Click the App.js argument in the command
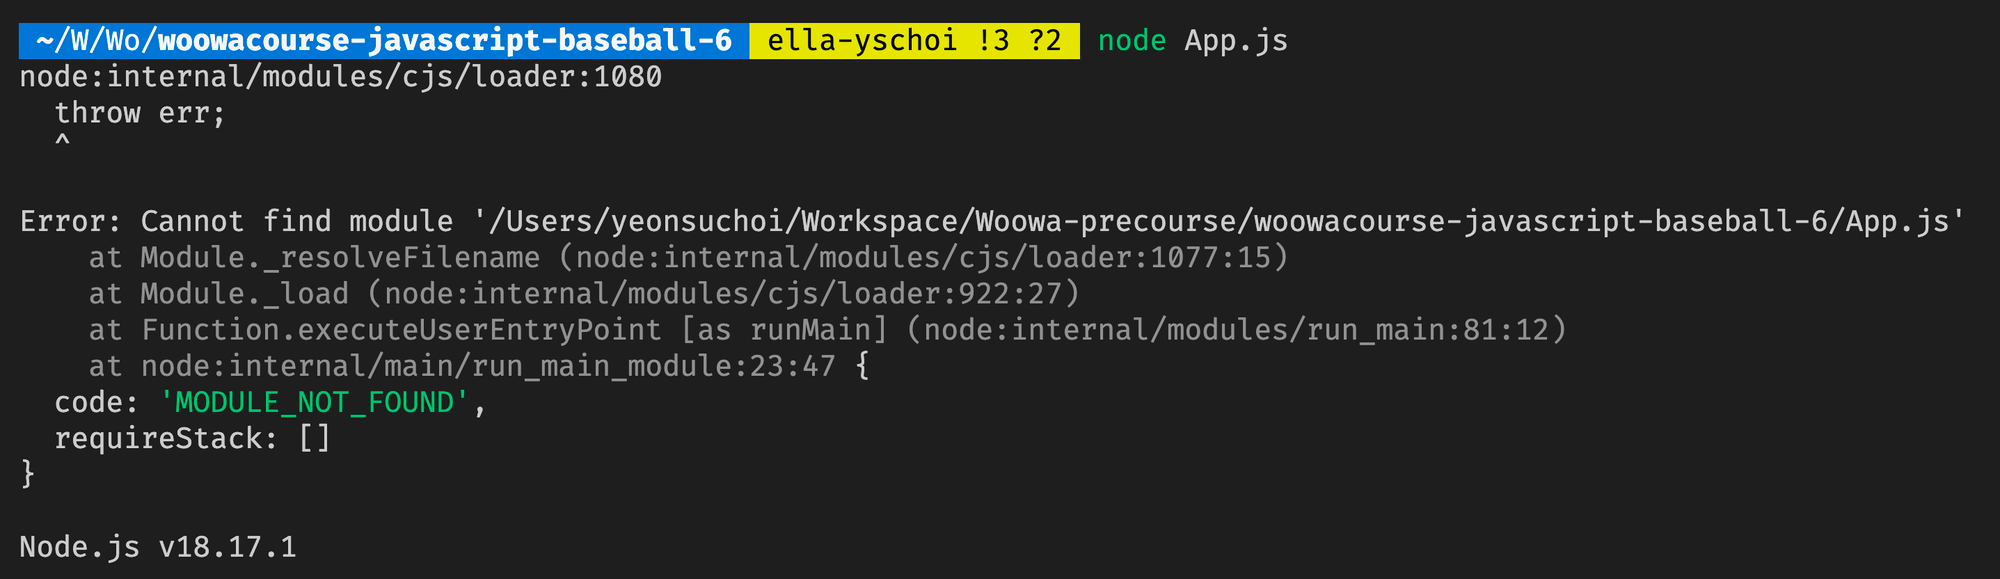This screenshot has height=579, width=2000. coord(1236,41)
